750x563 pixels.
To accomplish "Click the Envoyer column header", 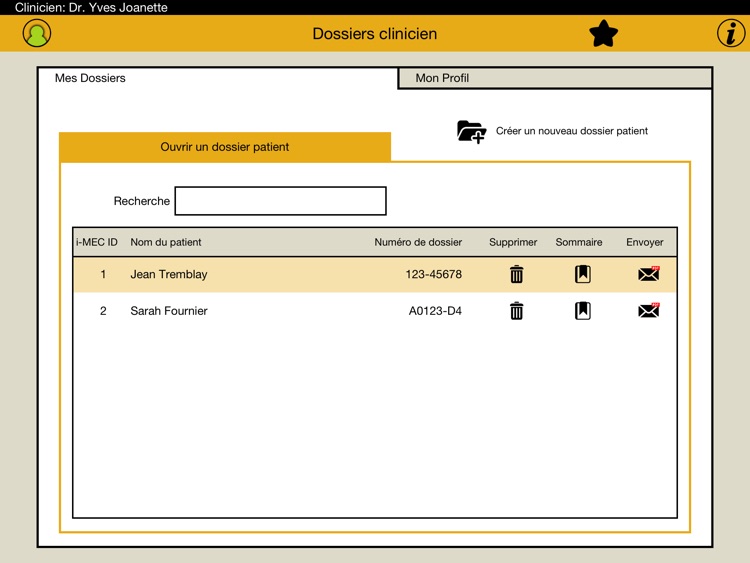I will tap(645, 242).
